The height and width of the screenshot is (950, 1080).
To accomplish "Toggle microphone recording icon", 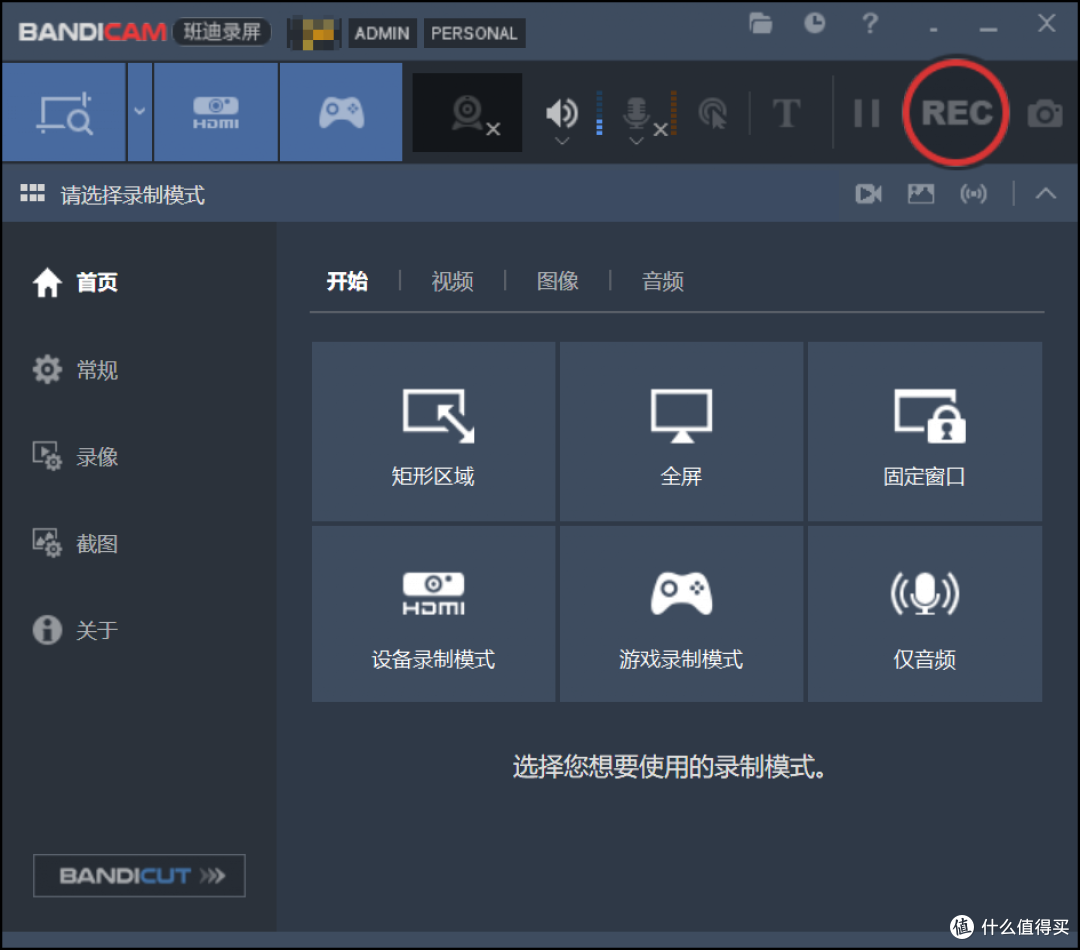I will (x=636, y=112).
